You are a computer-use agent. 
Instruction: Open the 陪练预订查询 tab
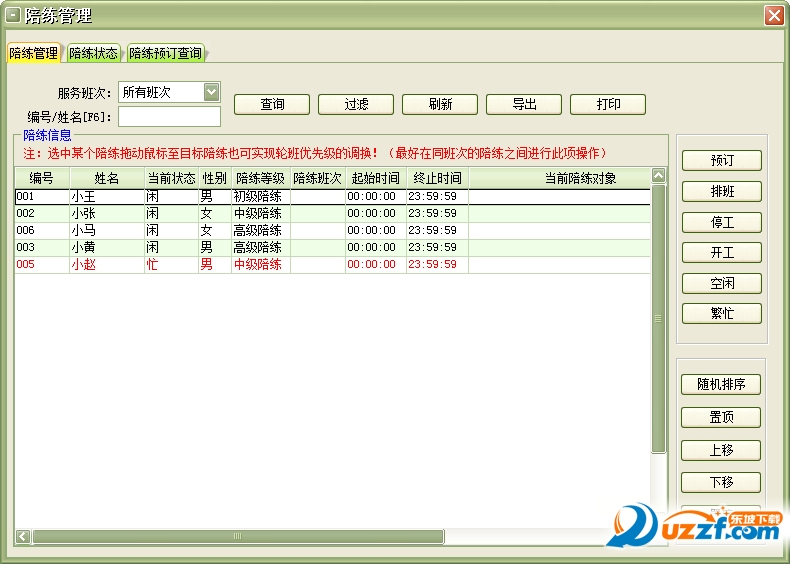166,53
